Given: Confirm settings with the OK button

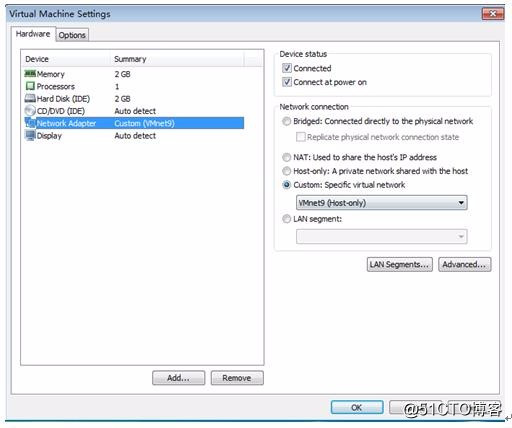Looking at the screenshot, I should [x=357, y=407].
